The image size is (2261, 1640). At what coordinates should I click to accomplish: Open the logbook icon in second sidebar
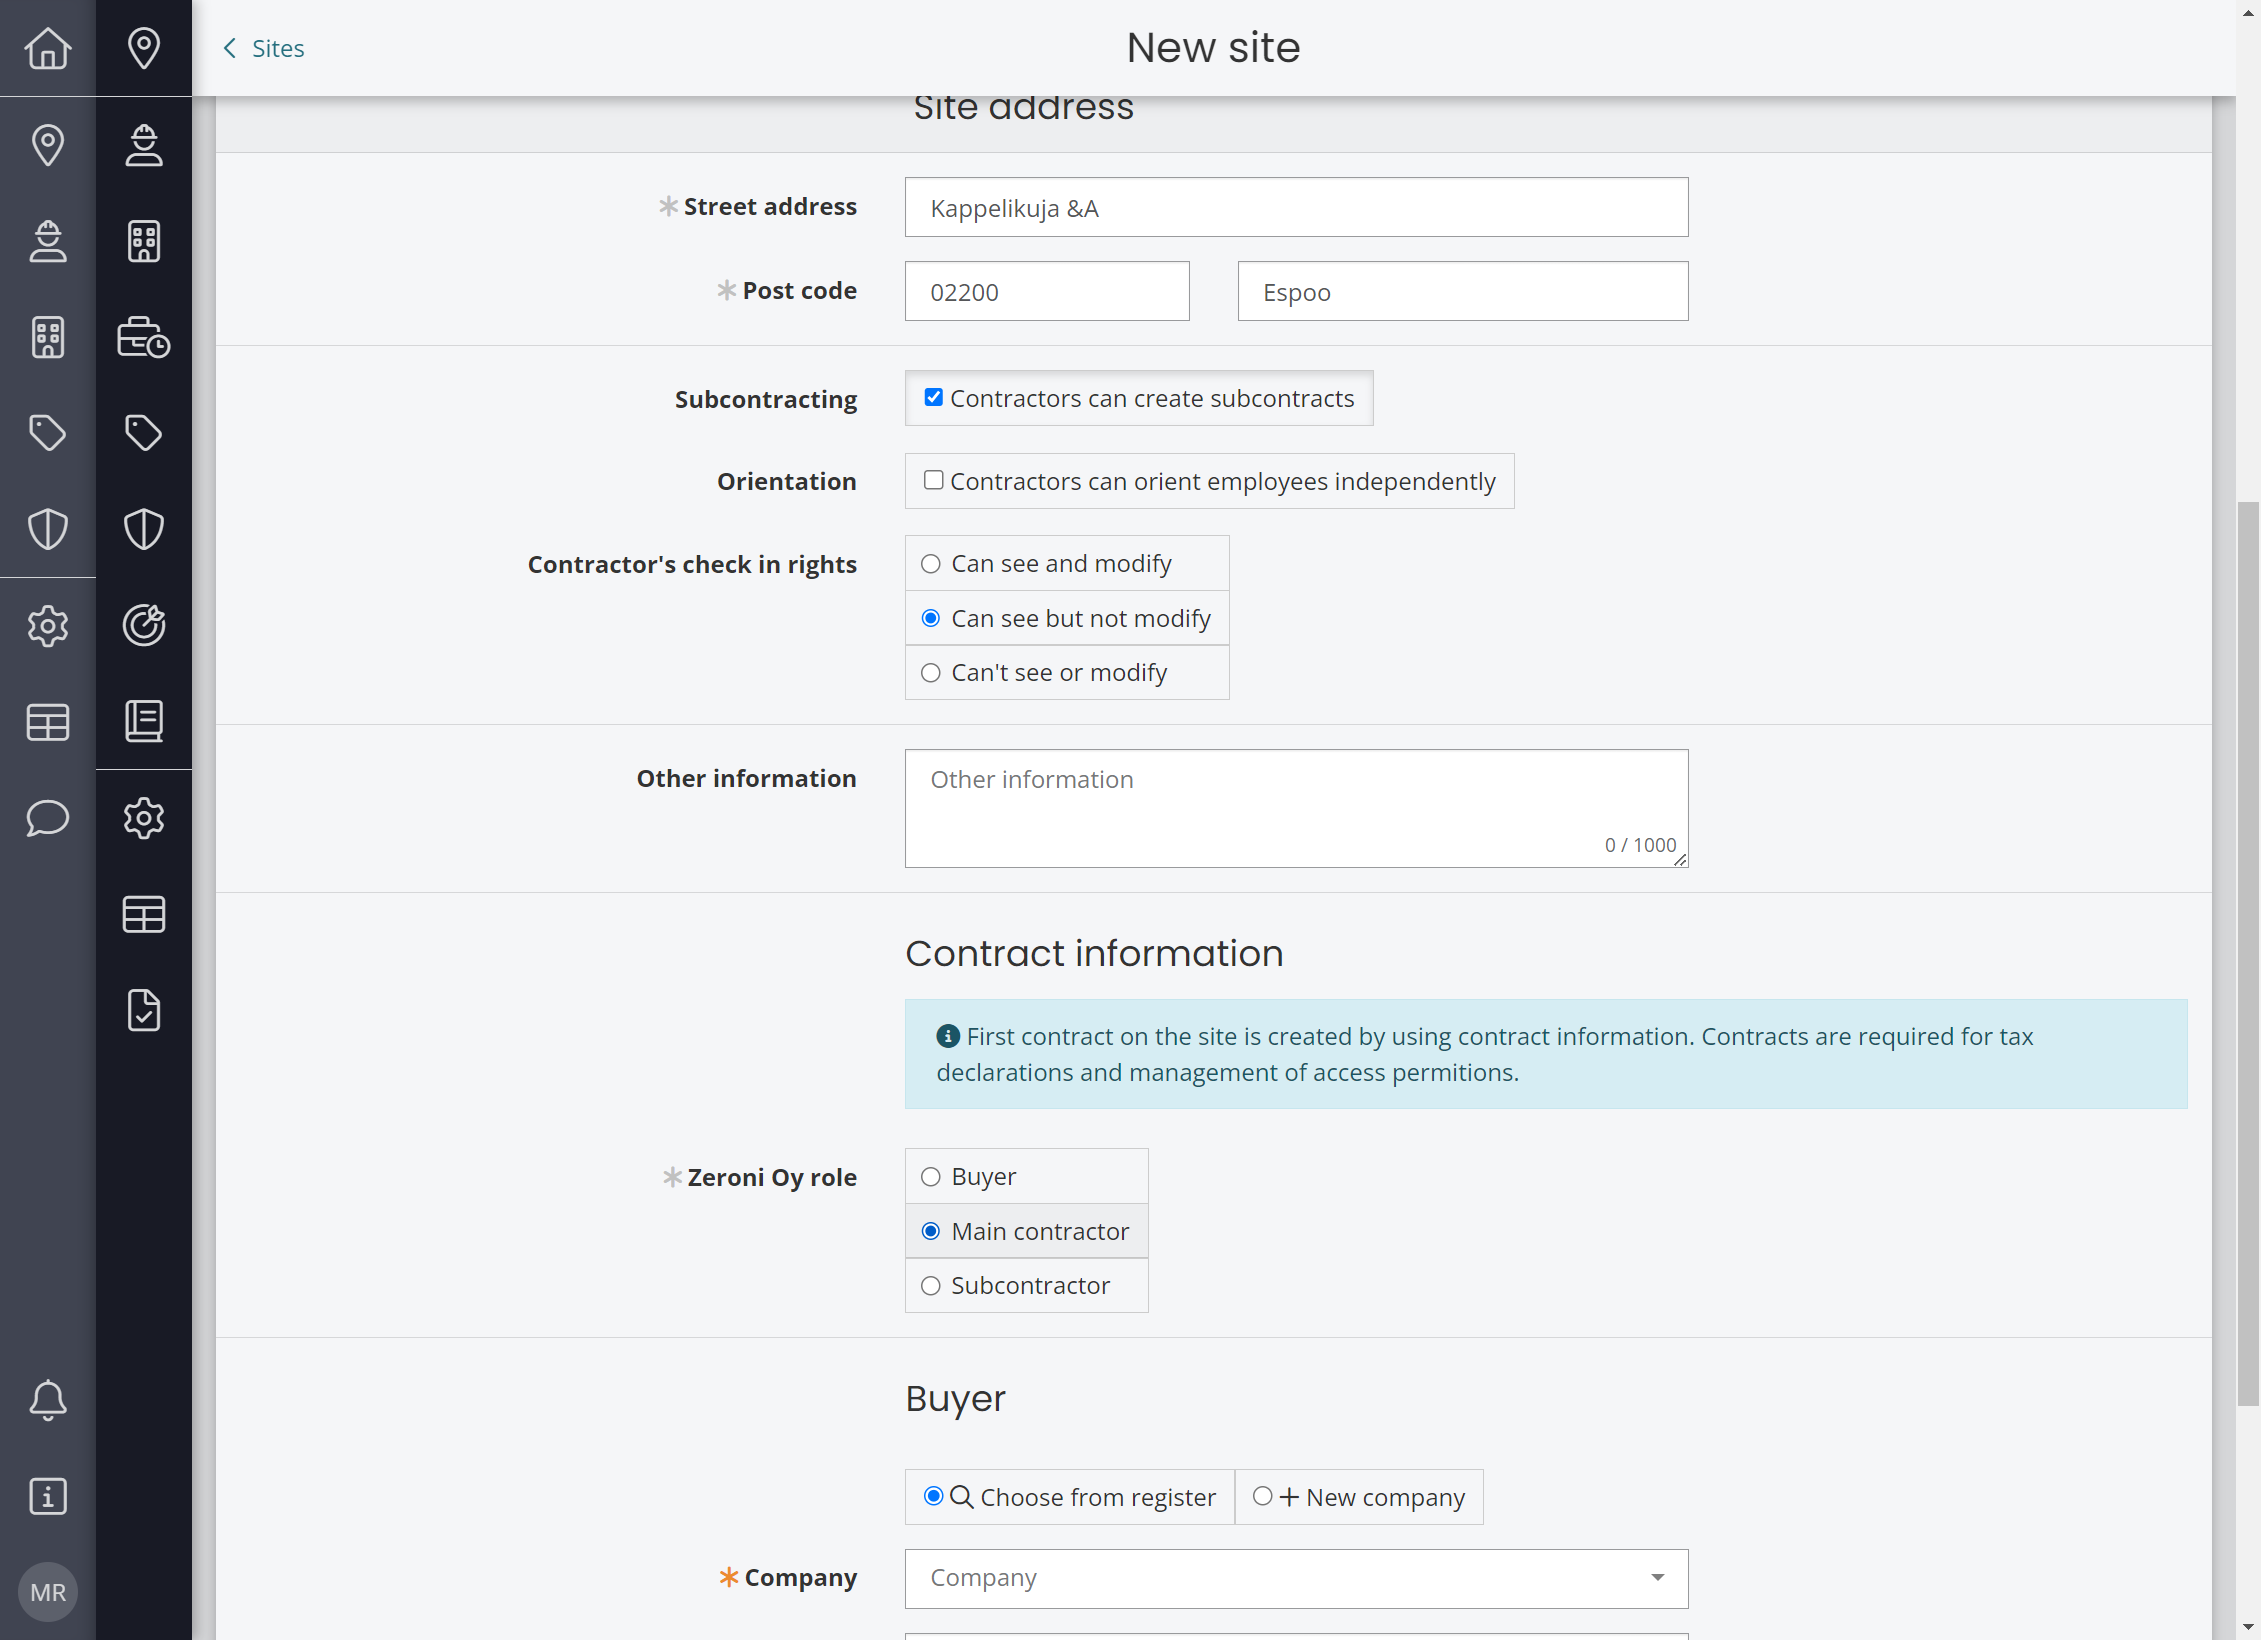pos(144,721)
